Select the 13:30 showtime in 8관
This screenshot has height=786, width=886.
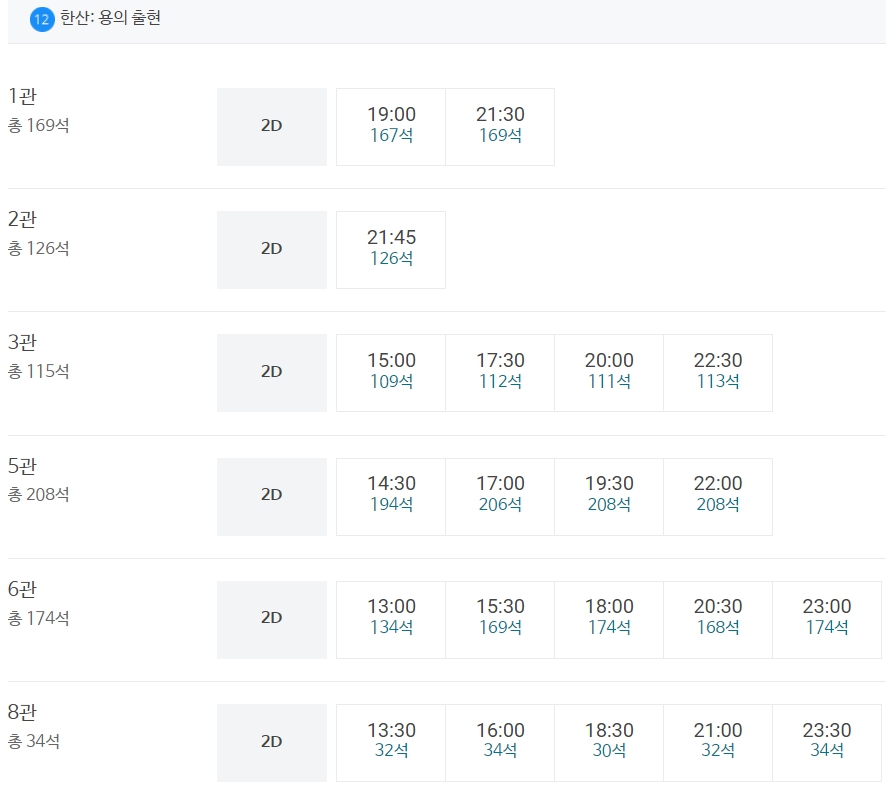pos(391,743)
